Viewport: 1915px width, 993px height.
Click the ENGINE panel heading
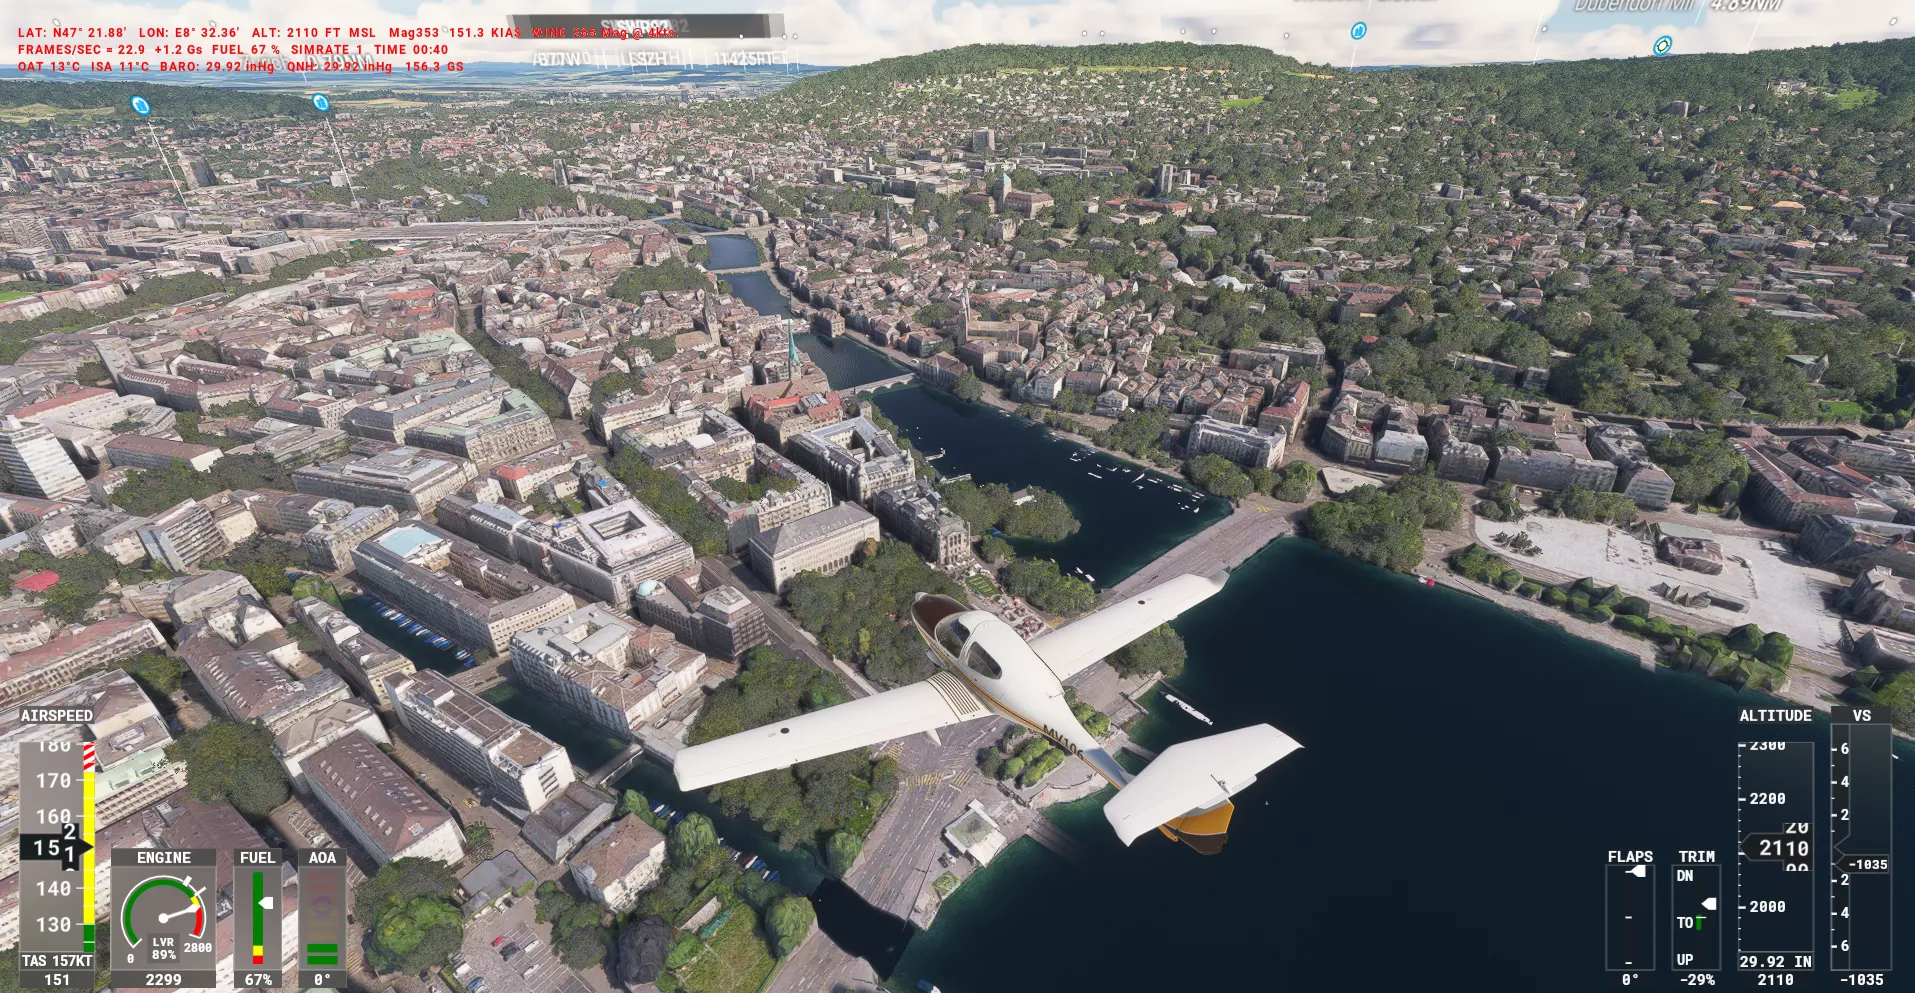pos(164,858)
